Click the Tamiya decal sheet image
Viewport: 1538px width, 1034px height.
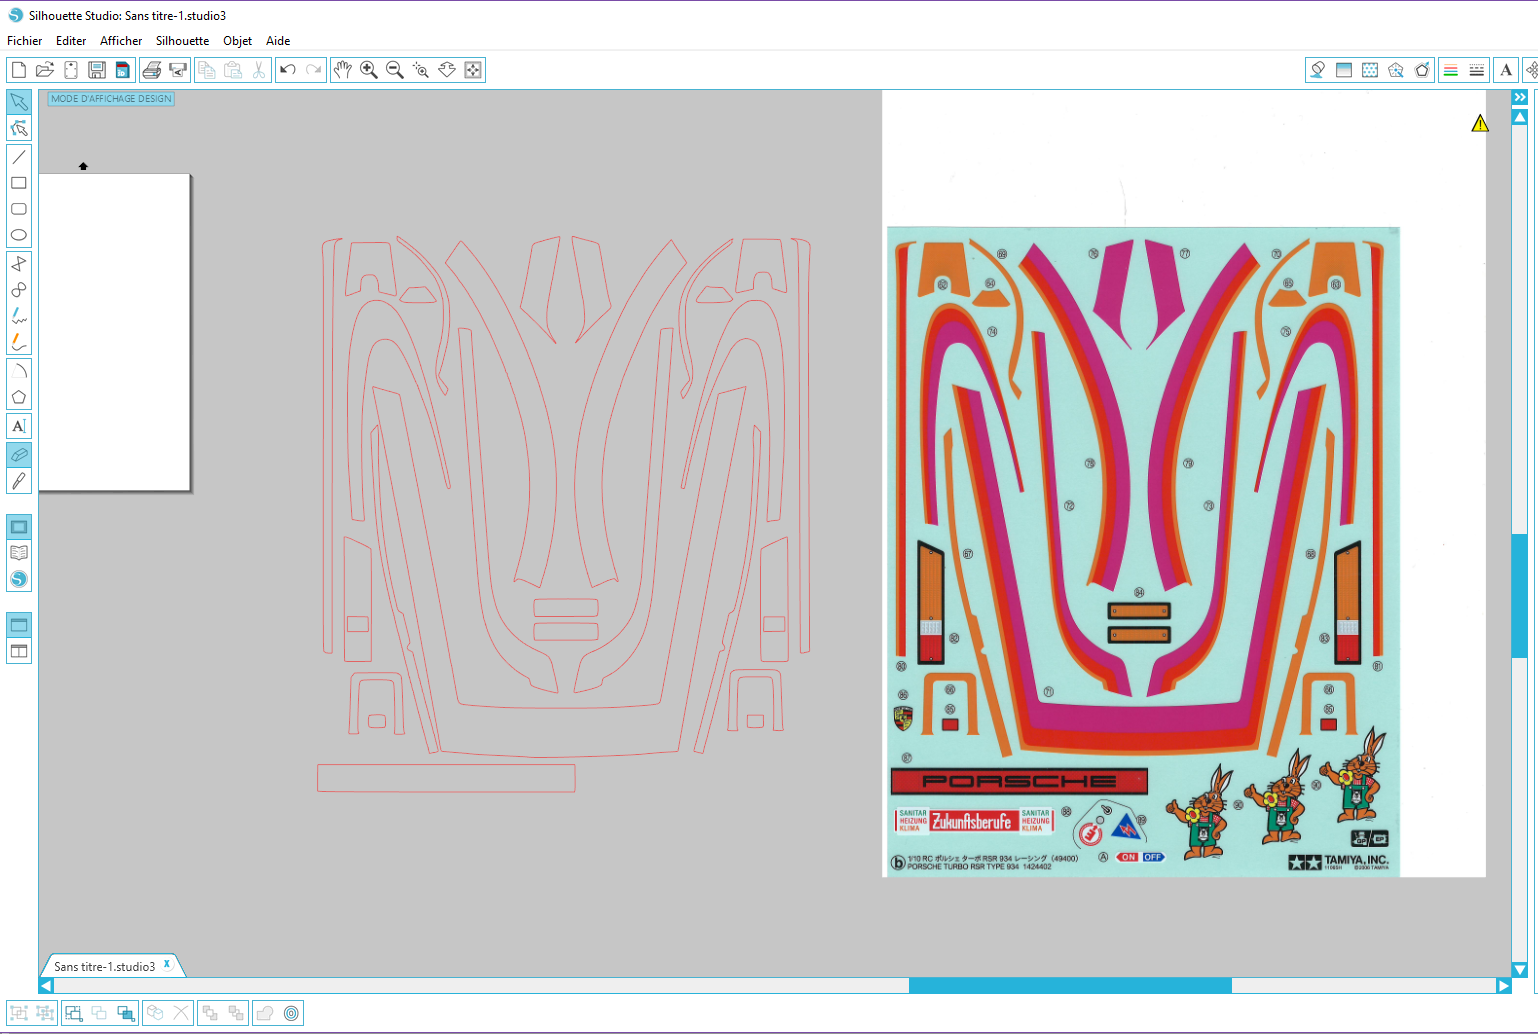click(x=1143, y=552)
